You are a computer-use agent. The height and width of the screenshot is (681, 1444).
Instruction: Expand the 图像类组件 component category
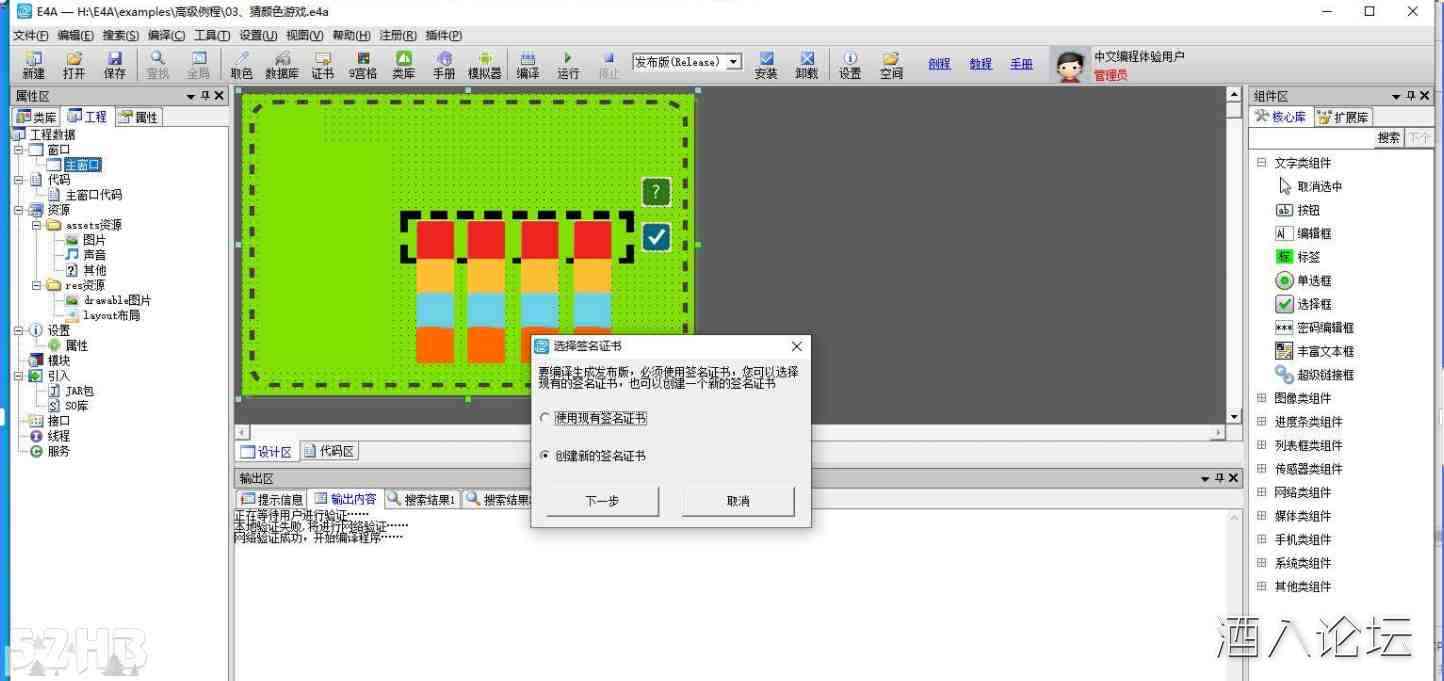(1262, 398)
